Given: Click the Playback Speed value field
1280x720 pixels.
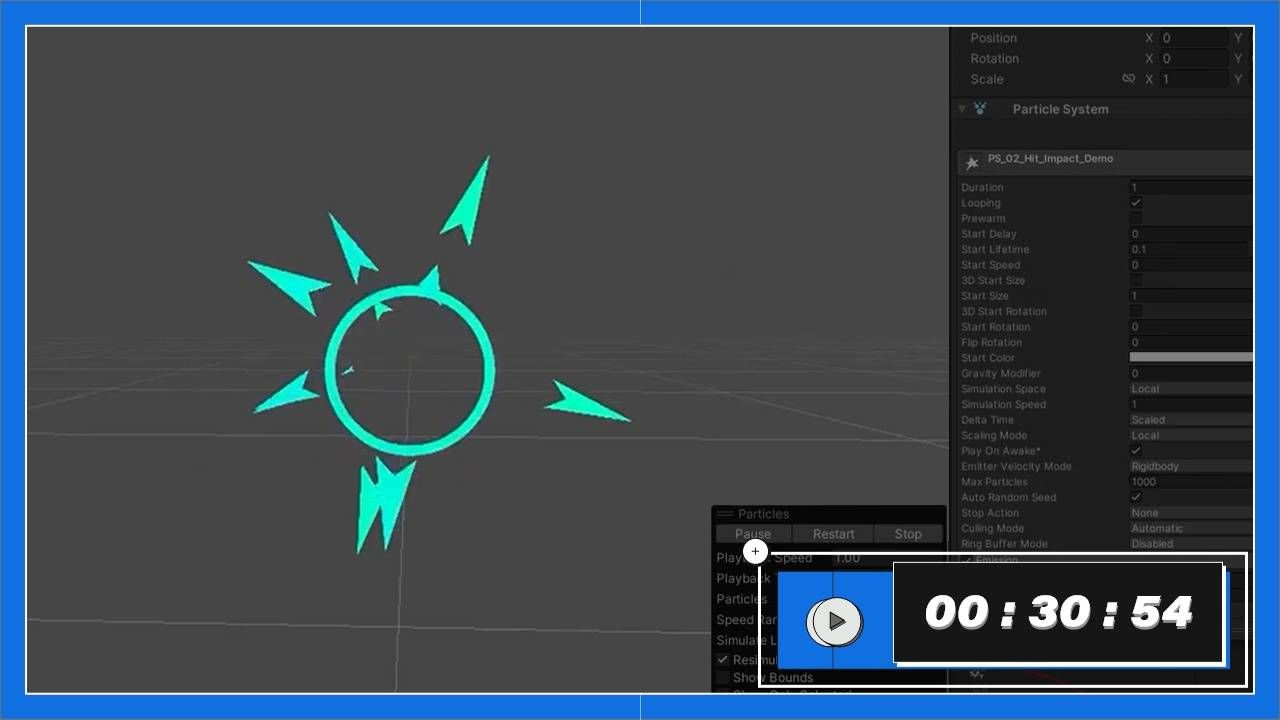Looking at the screenshot, I should click(x=887, y=558).
